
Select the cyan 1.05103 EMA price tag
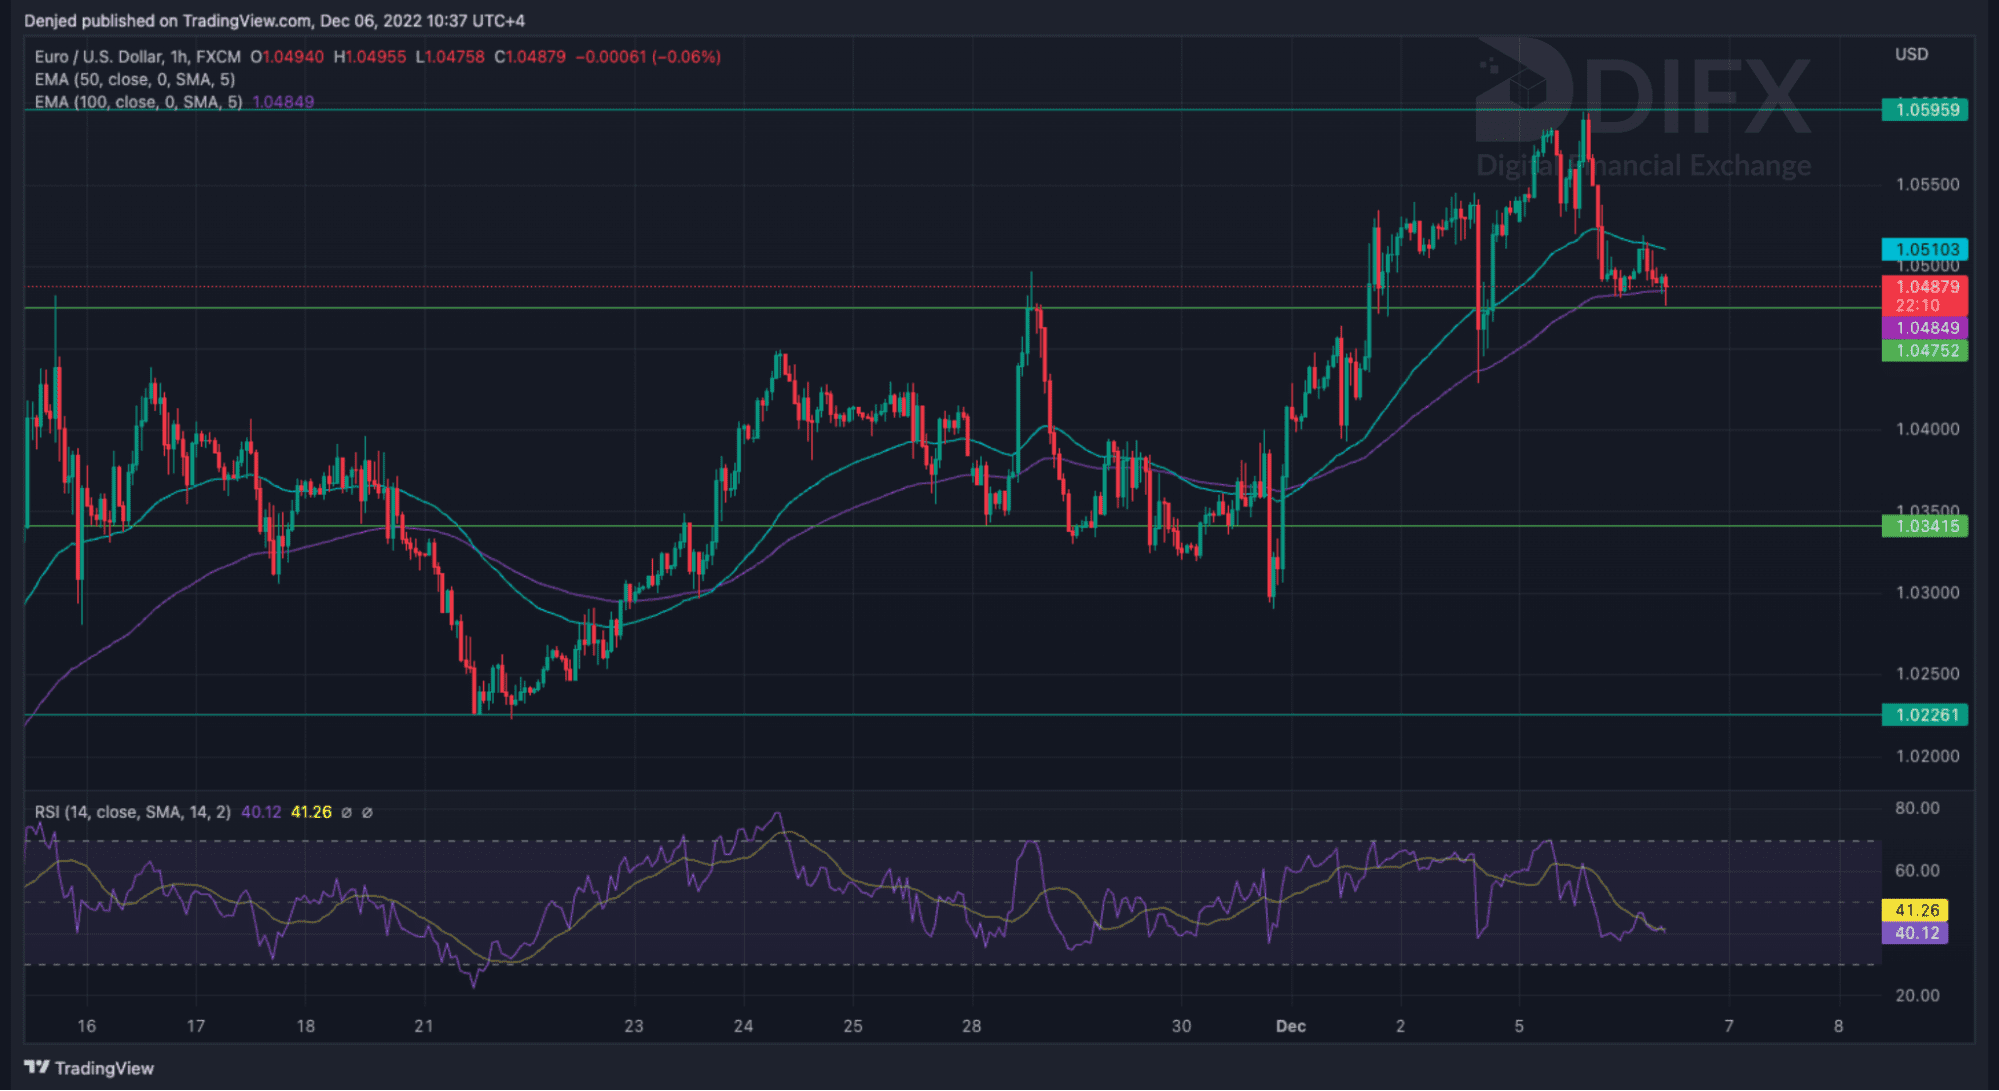1924,249
